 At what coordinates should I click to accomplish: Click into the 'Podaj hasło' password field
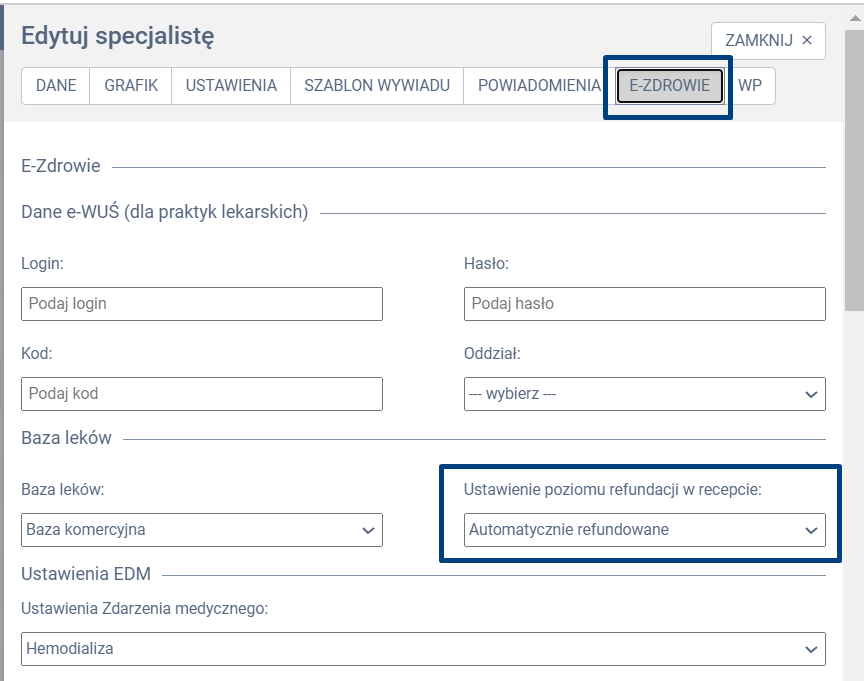(x=645, y=304)
